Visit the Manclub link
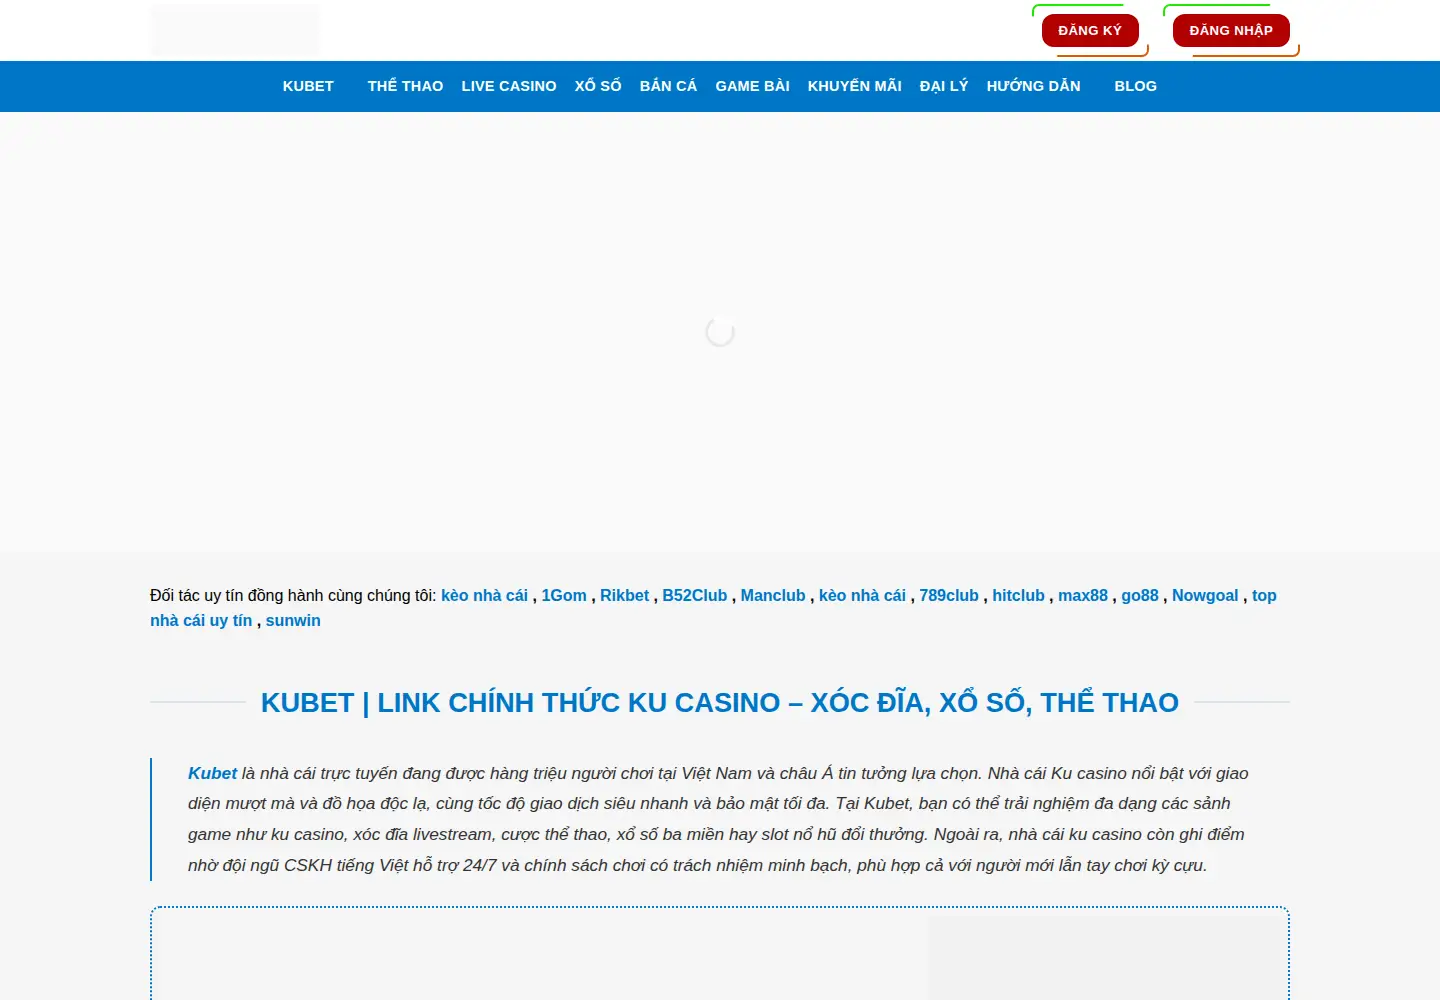This screenshot has width=1440, height=1000. pos(773,595)
